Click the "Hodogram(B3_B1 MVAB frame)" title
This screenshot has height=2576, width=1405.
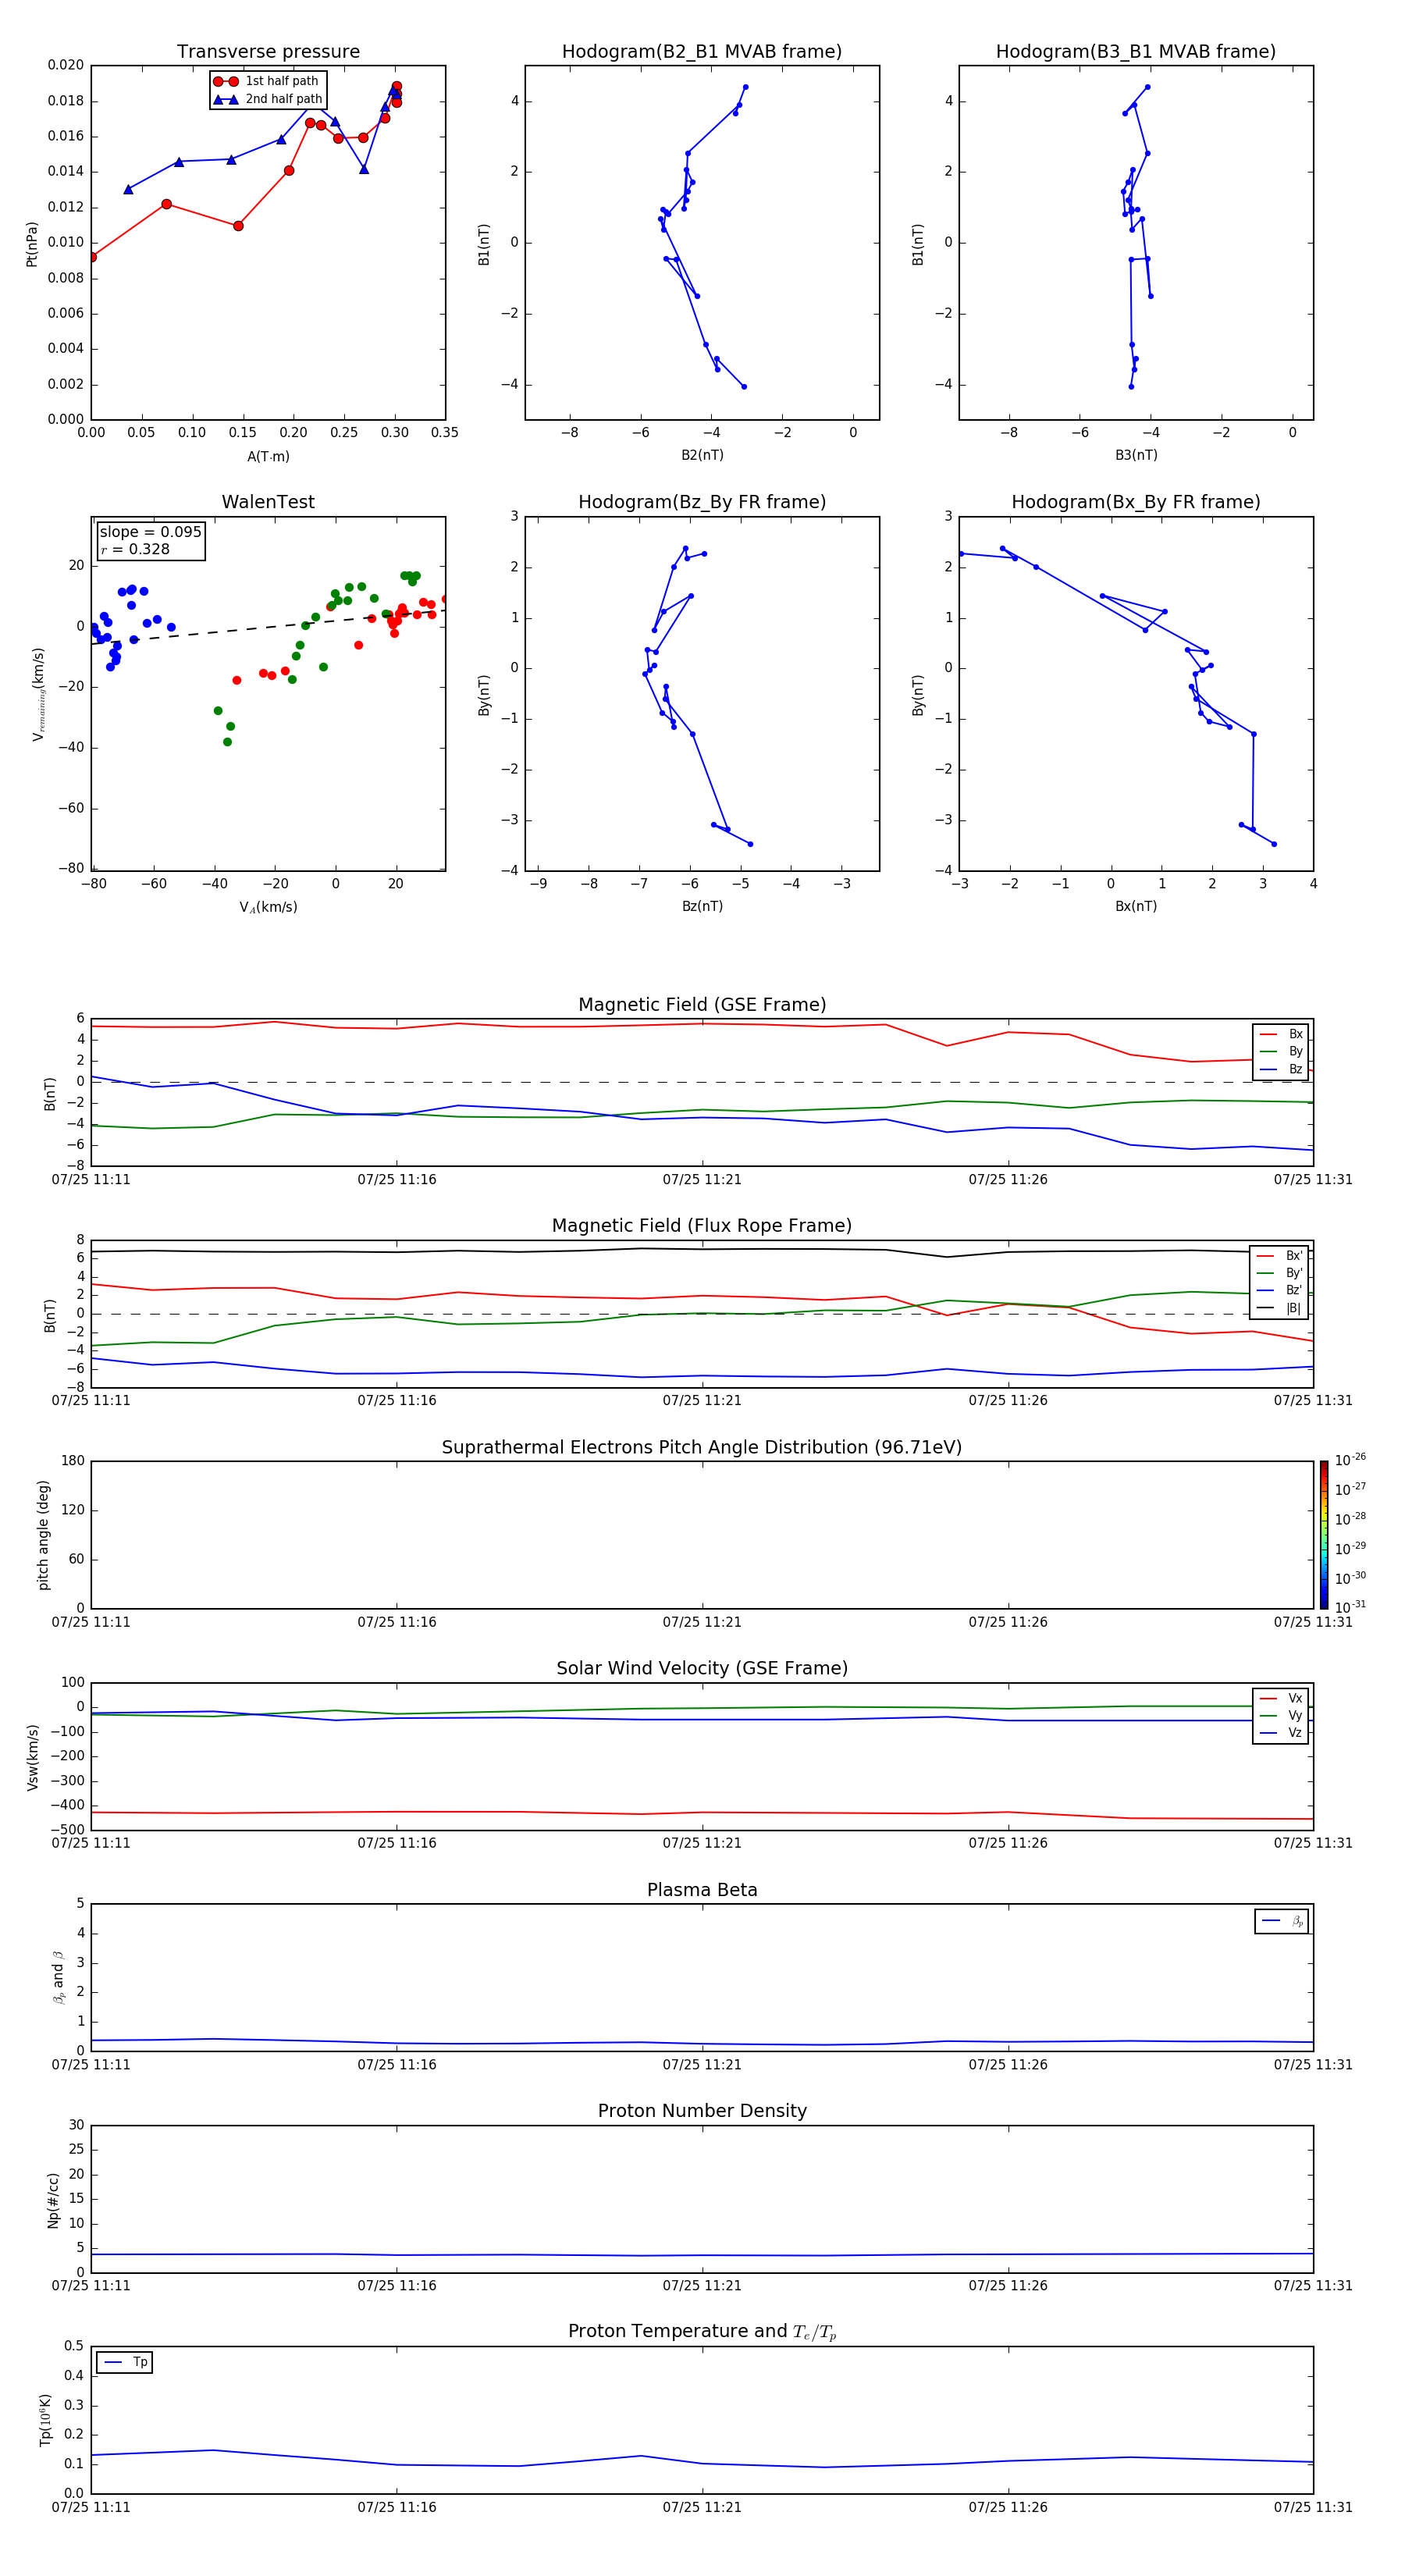click(1136, 52)
